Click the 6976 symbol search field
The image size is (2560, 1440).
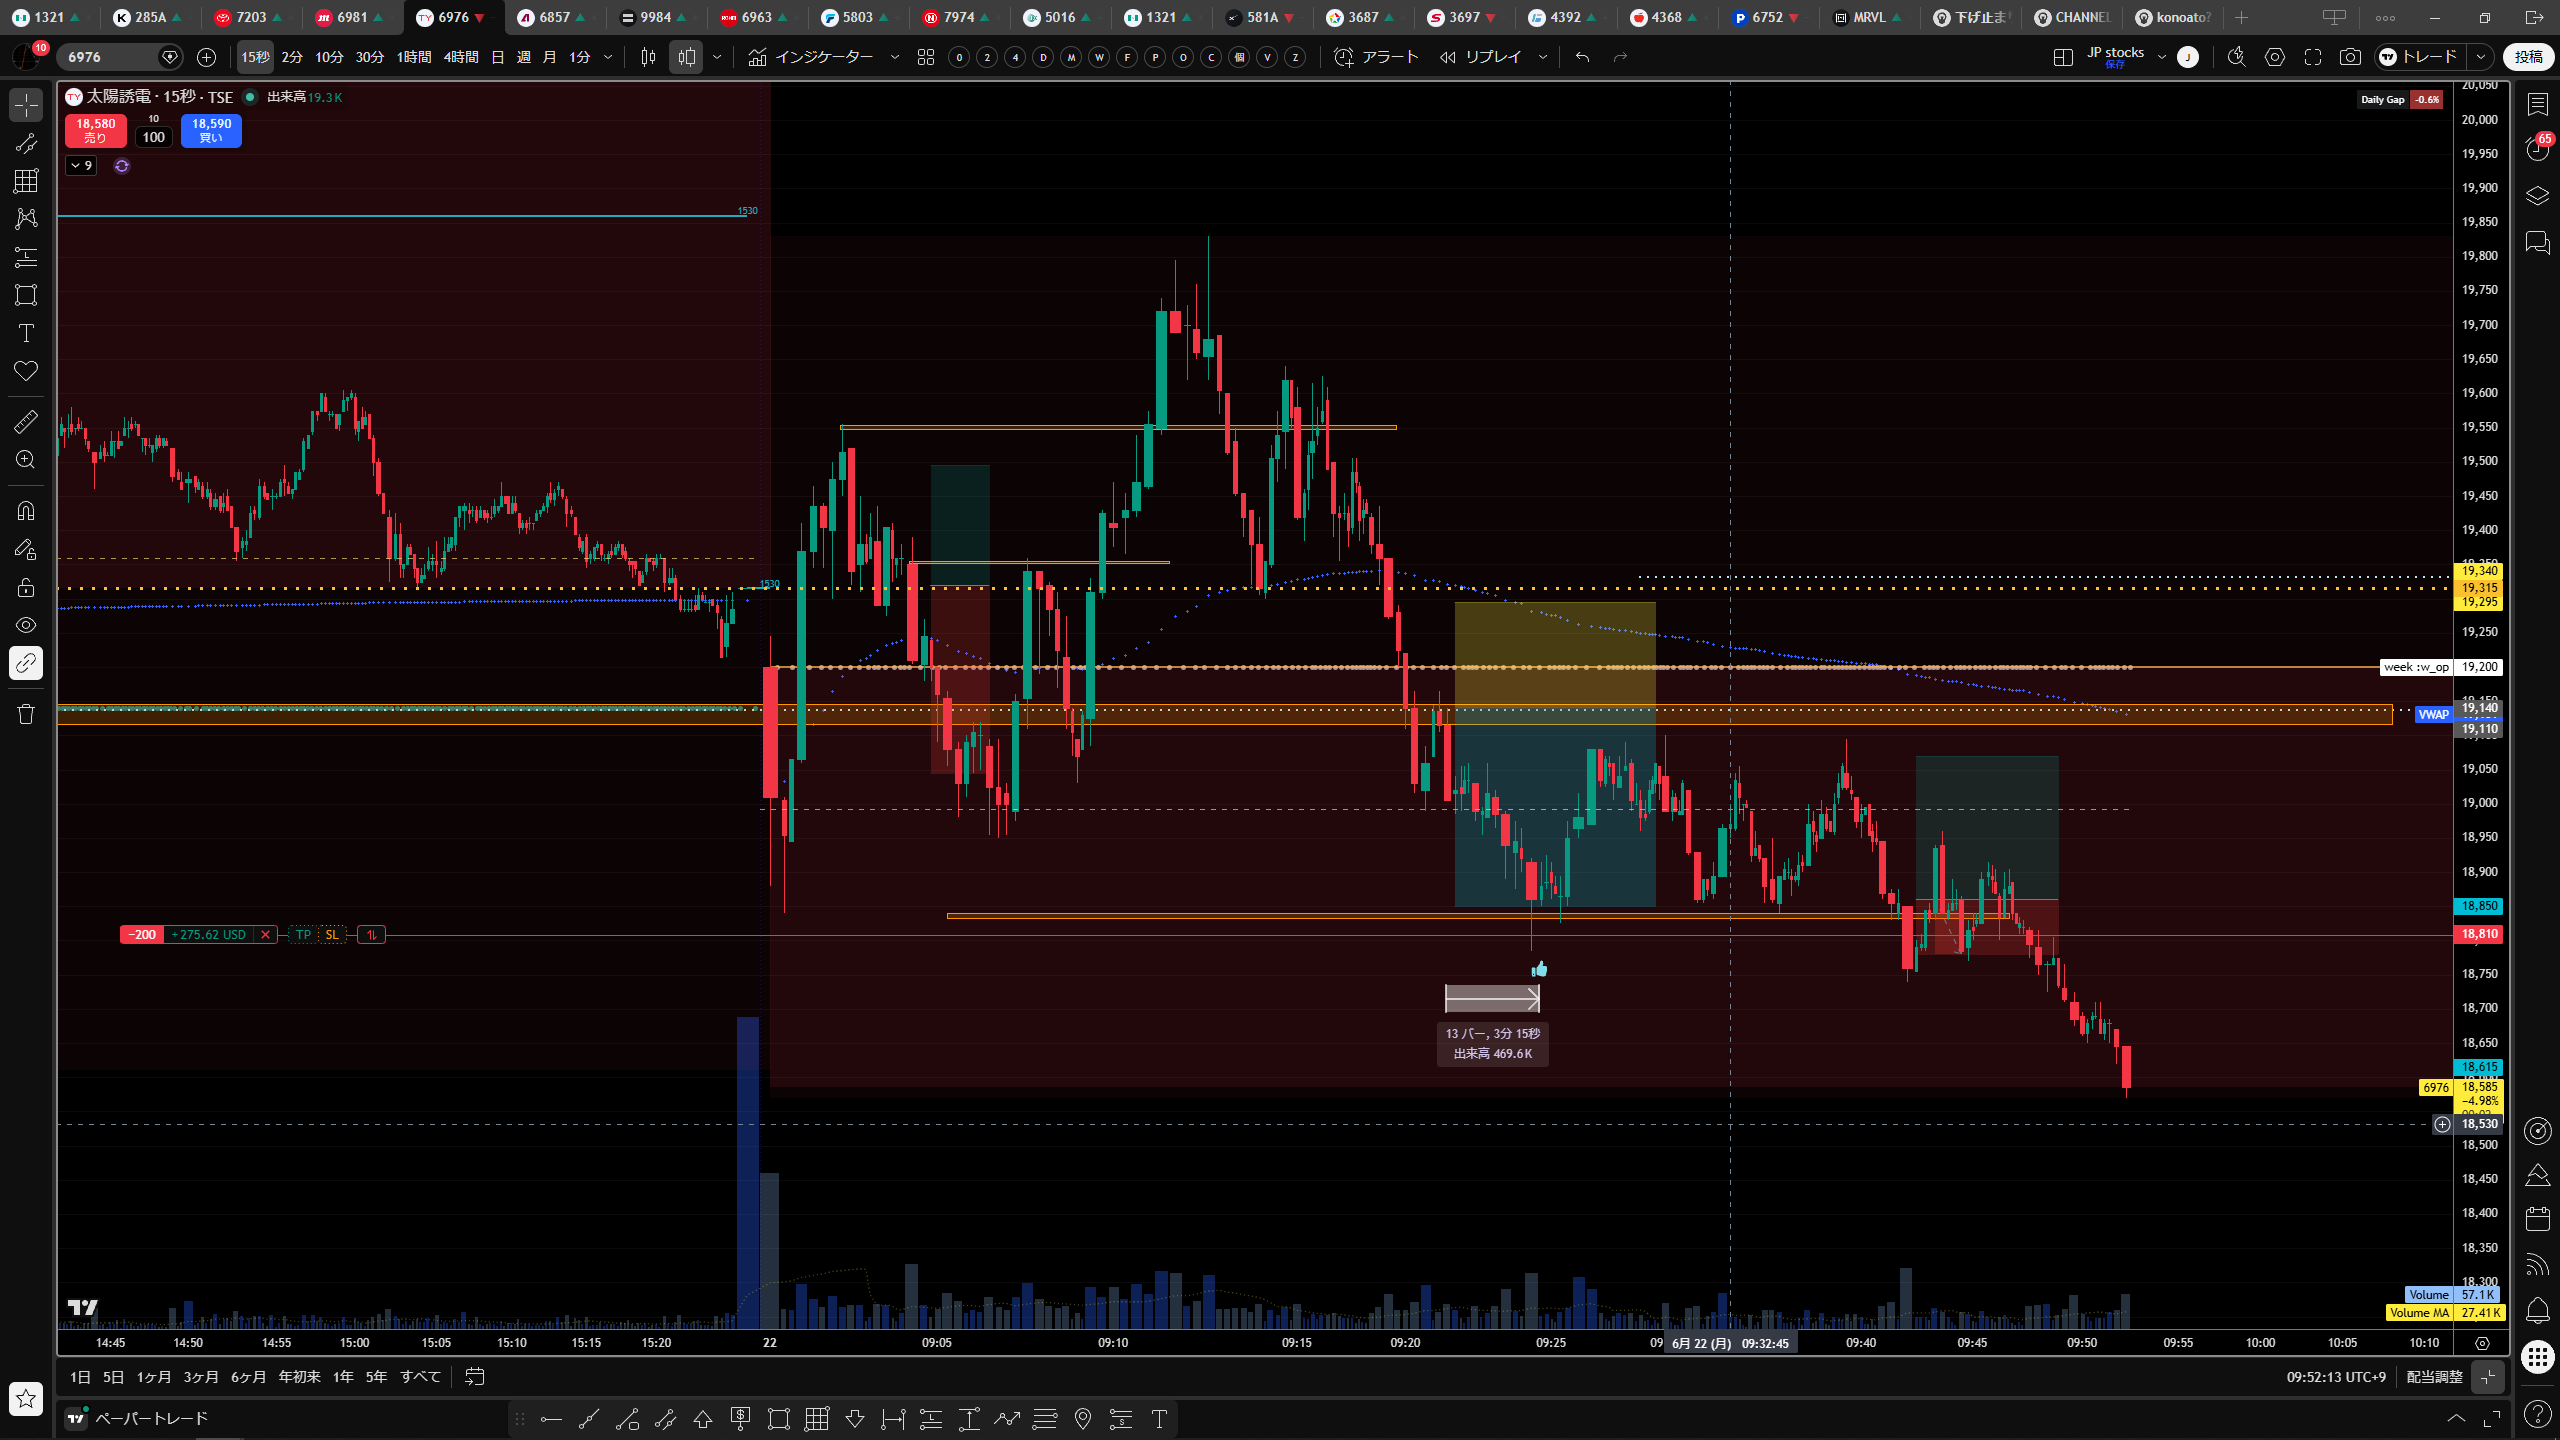[x=110, y=57]
